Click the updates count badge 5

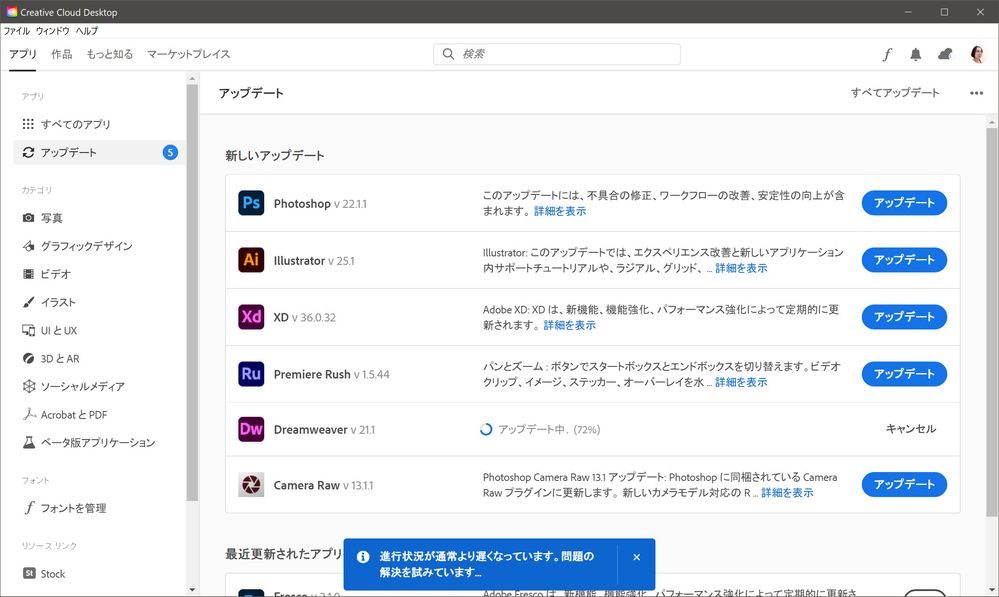point(170,152)
